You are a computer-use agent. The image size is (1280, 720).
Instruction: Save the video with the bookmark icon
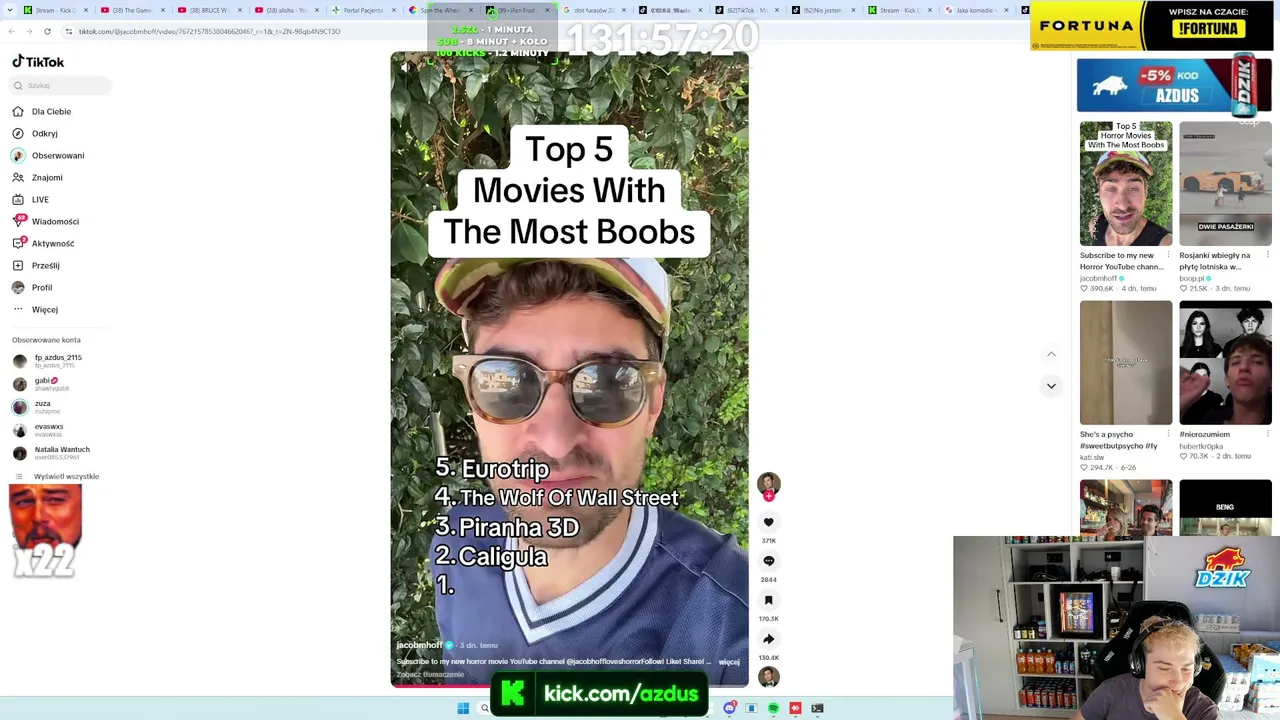(x=768, y=600)
